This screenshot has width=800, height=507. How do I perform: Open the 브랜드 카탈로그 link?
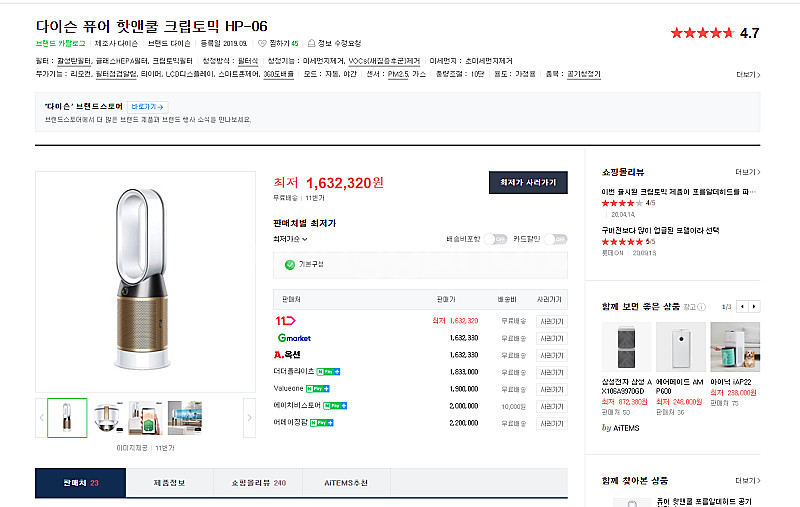60,43
